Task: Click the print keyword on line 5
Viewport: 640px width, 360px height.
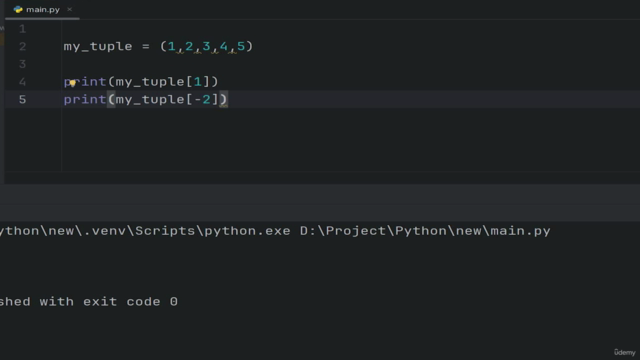Action: (85, 100)
